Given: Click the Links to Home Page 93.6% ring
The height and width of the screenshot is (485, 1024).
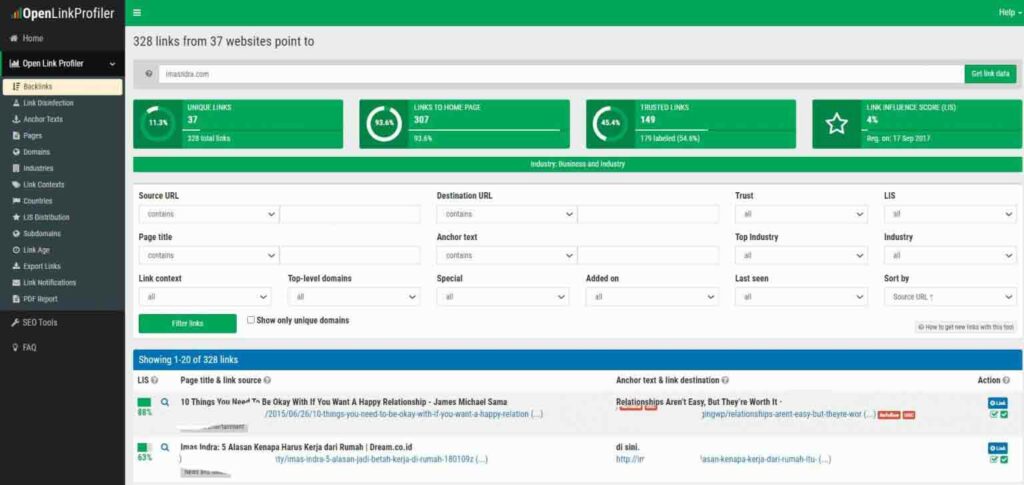Looking at the screenshot, I should point(384,123).
